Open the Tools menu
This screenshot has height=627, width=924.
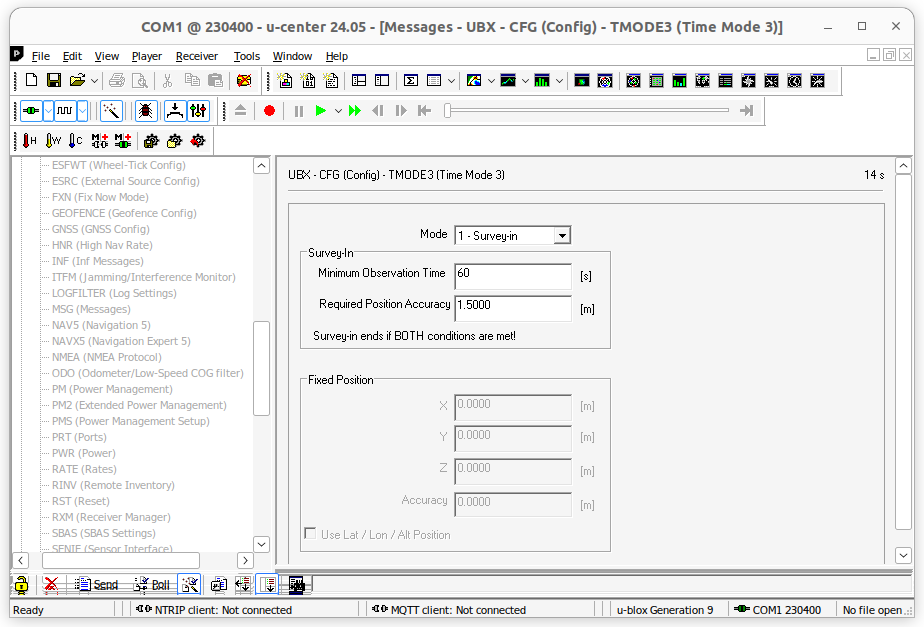(x=246, y=56)
